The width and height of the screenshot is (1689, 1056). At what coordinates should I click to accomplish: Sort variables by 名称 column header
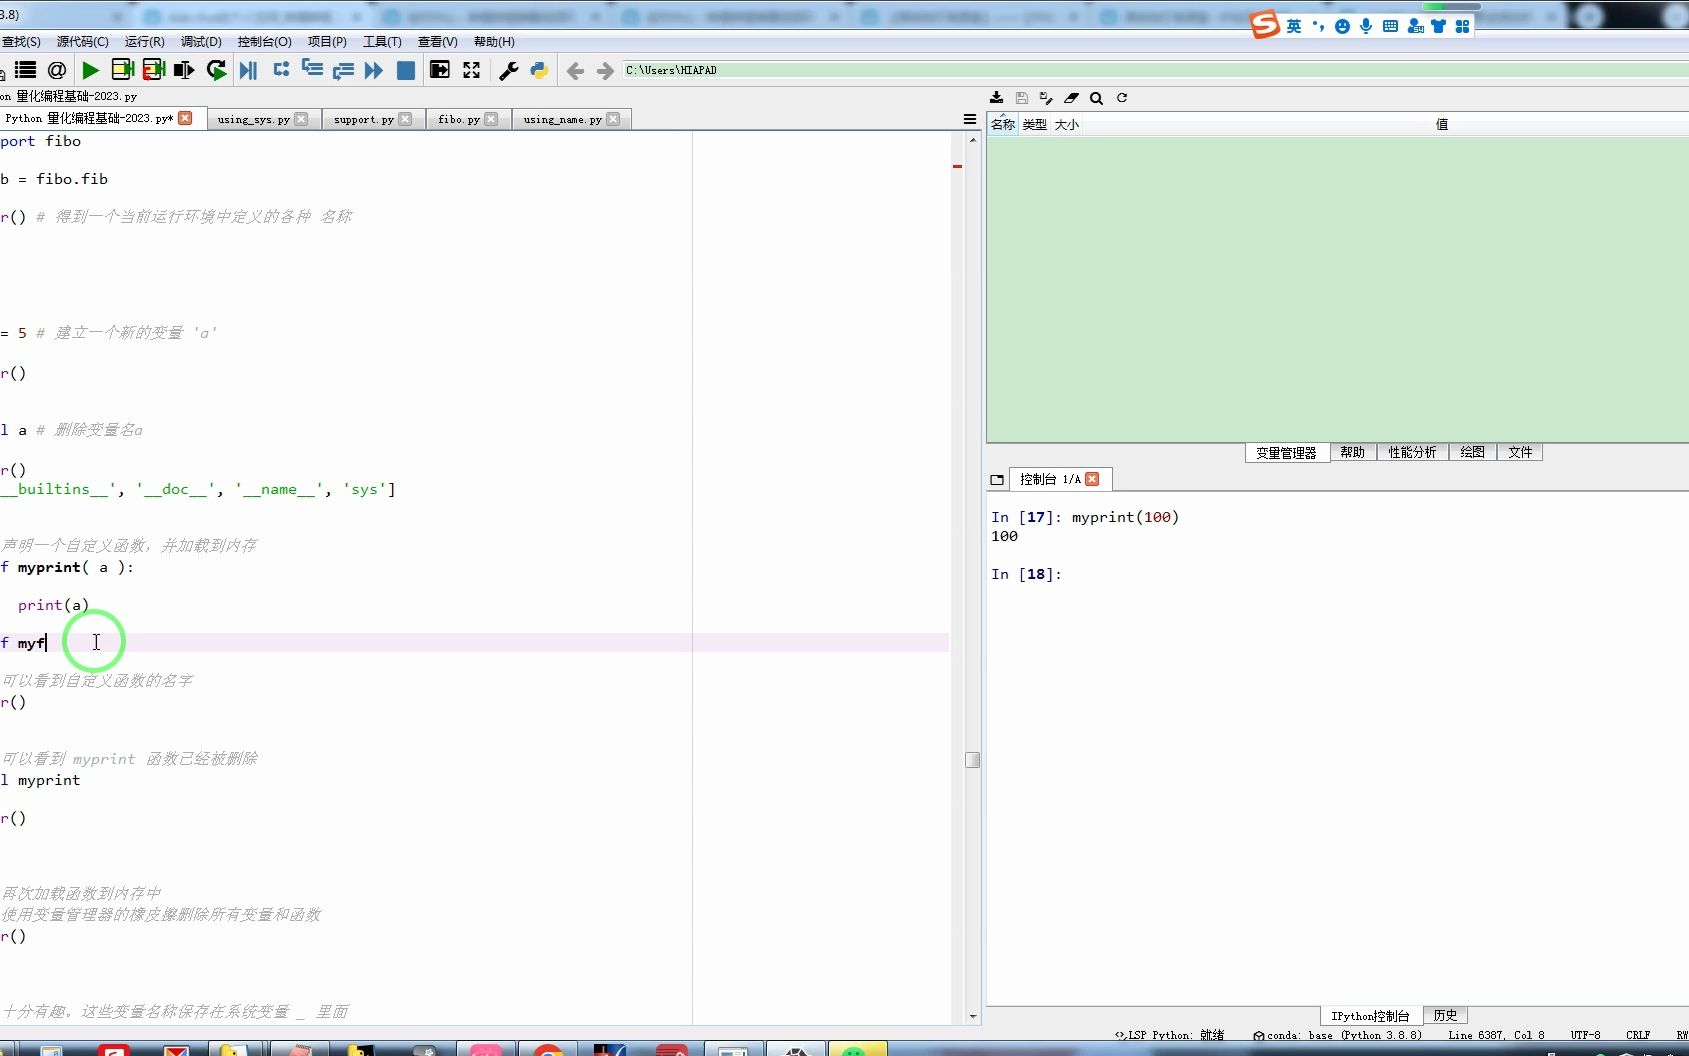tap(1003, 124)
